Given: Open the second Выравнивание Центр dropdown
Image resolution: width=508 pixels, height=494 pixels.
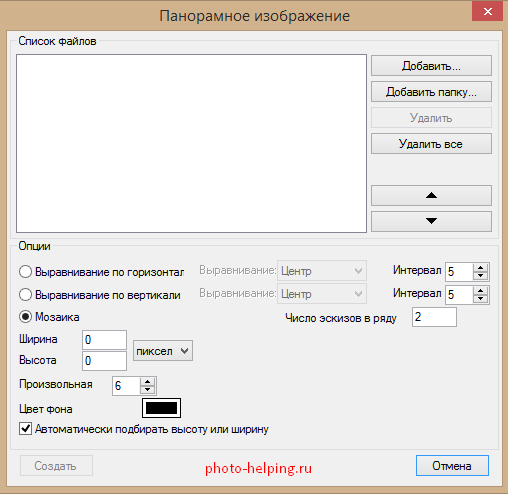Looking at the screenshot, I should tap(322, 294).
